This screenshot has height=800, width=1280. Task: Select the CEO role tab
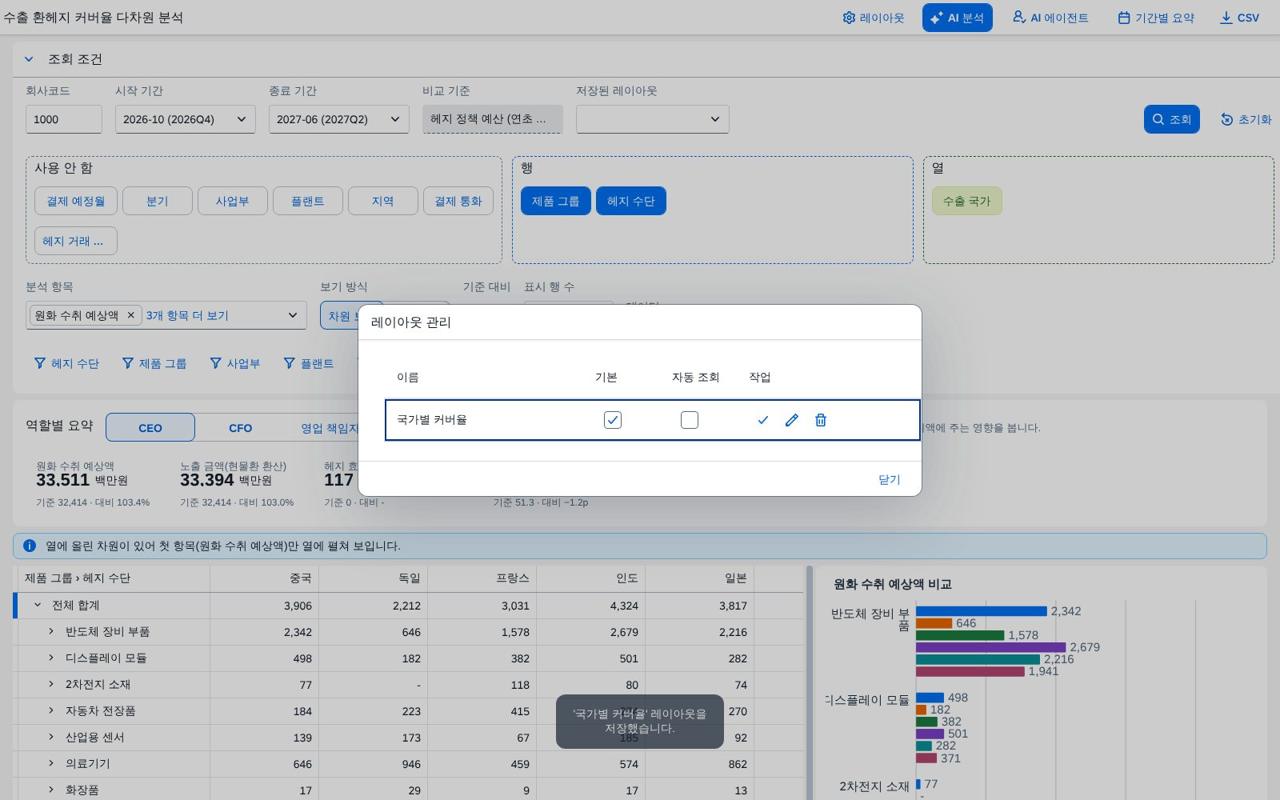150,428
